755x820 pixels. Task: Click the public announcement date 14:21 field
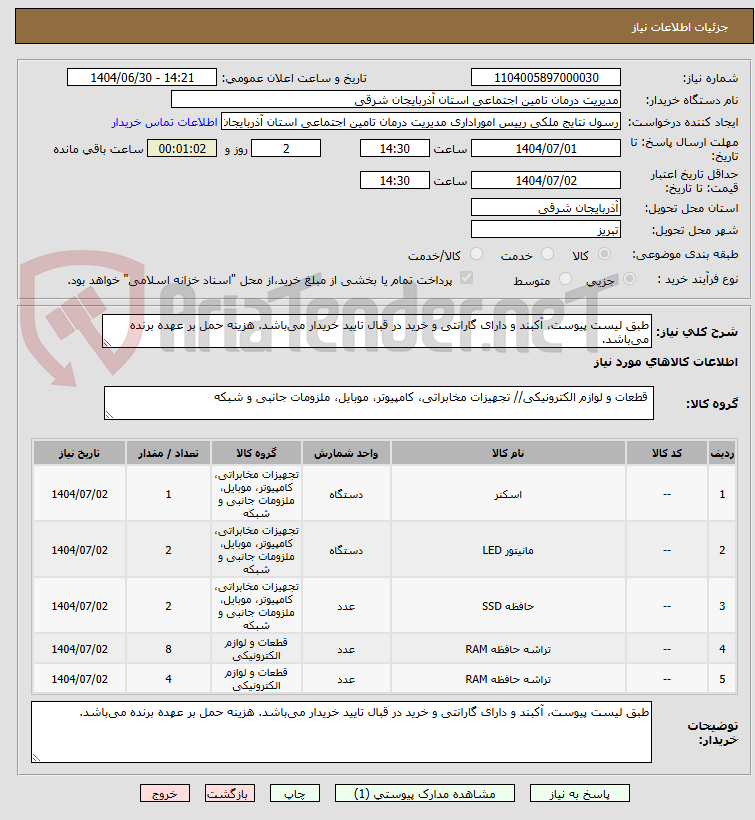click(142, 77)
